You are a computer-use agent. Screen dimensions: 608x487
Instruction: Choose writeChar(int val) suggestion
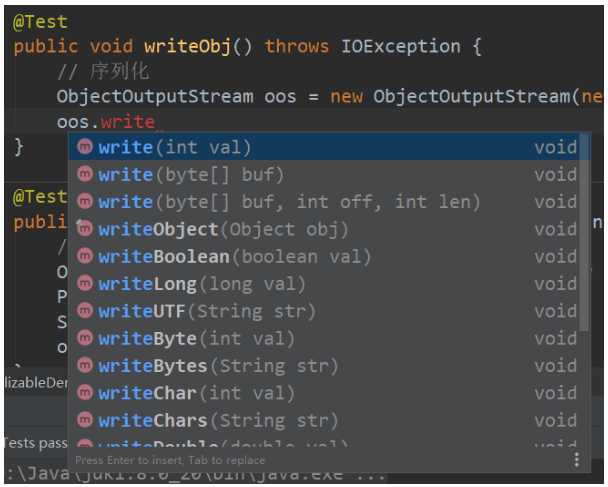point(326,393)
